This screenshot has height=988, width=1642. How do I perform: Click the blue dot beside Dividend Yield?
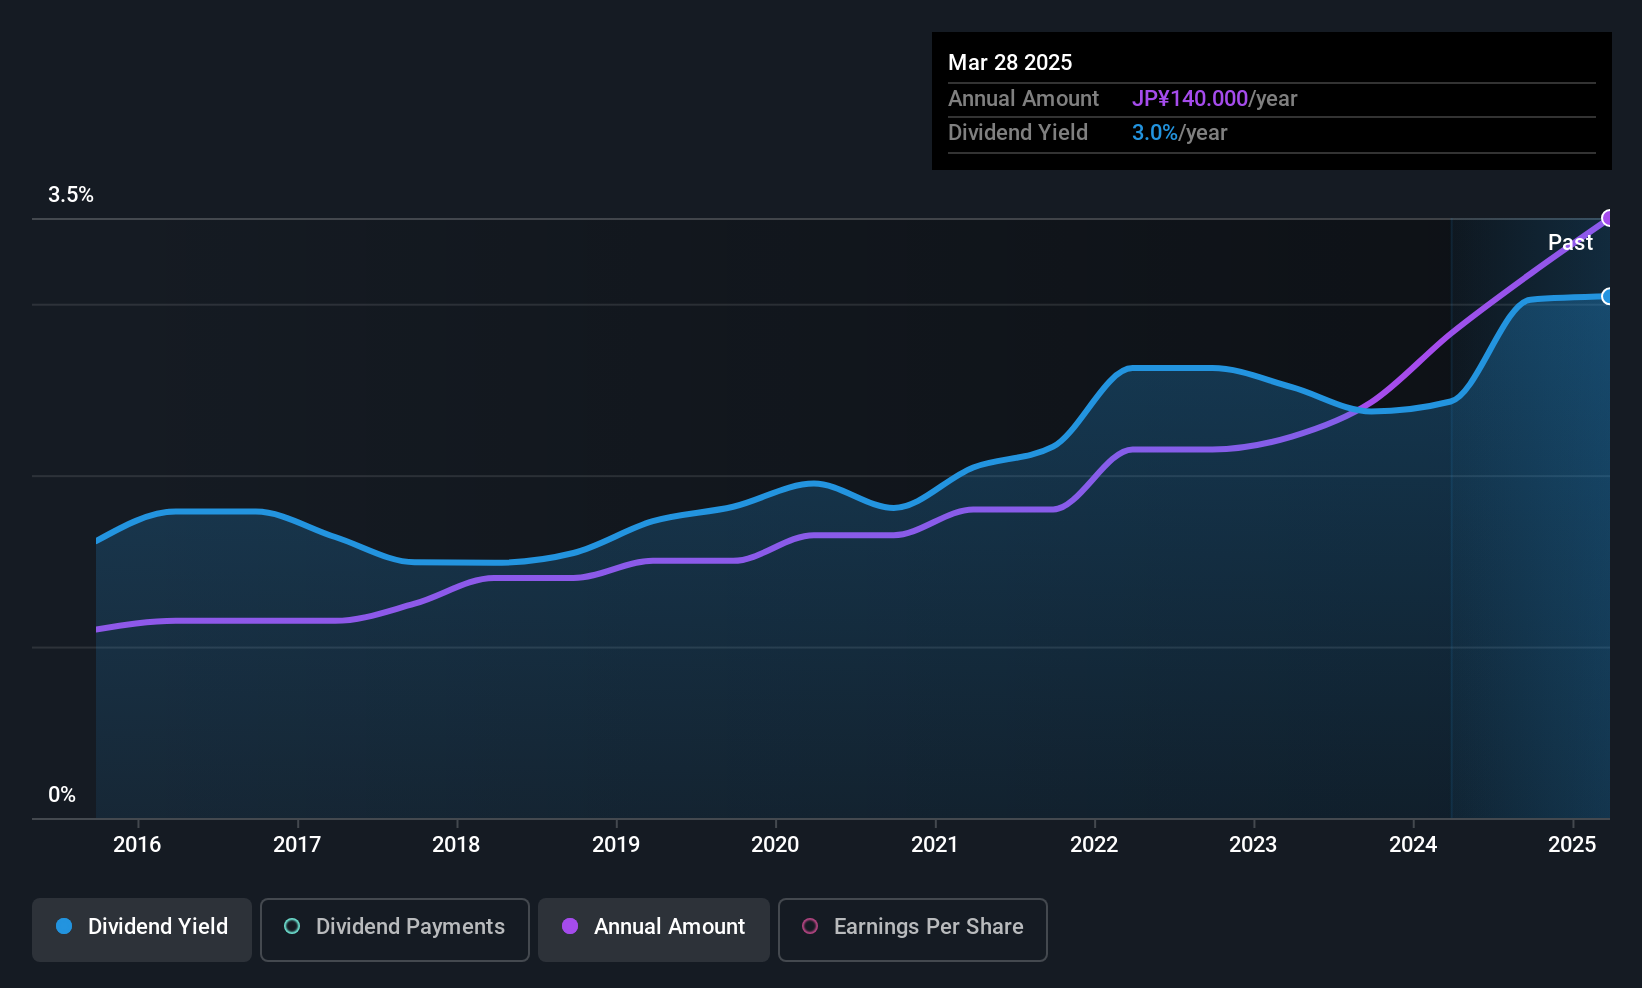coord(64,926)
